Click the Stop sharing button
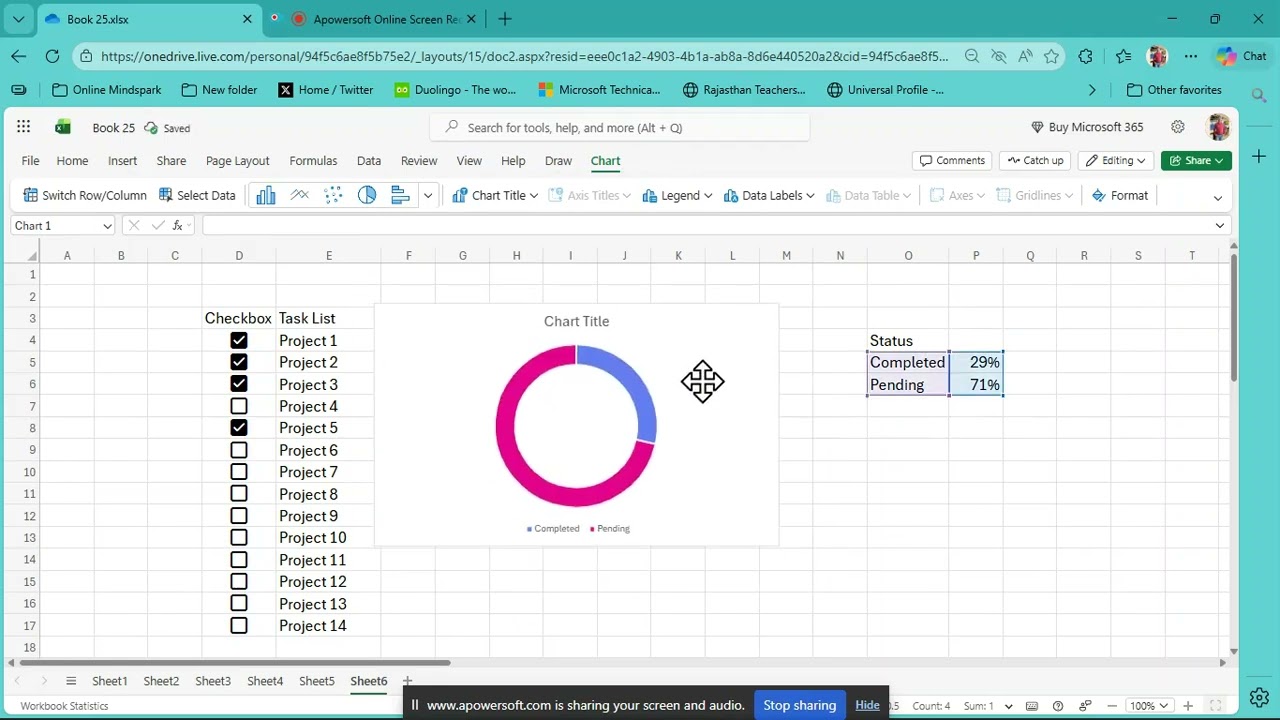This screenshot has width=1280, height=720. 800,705
